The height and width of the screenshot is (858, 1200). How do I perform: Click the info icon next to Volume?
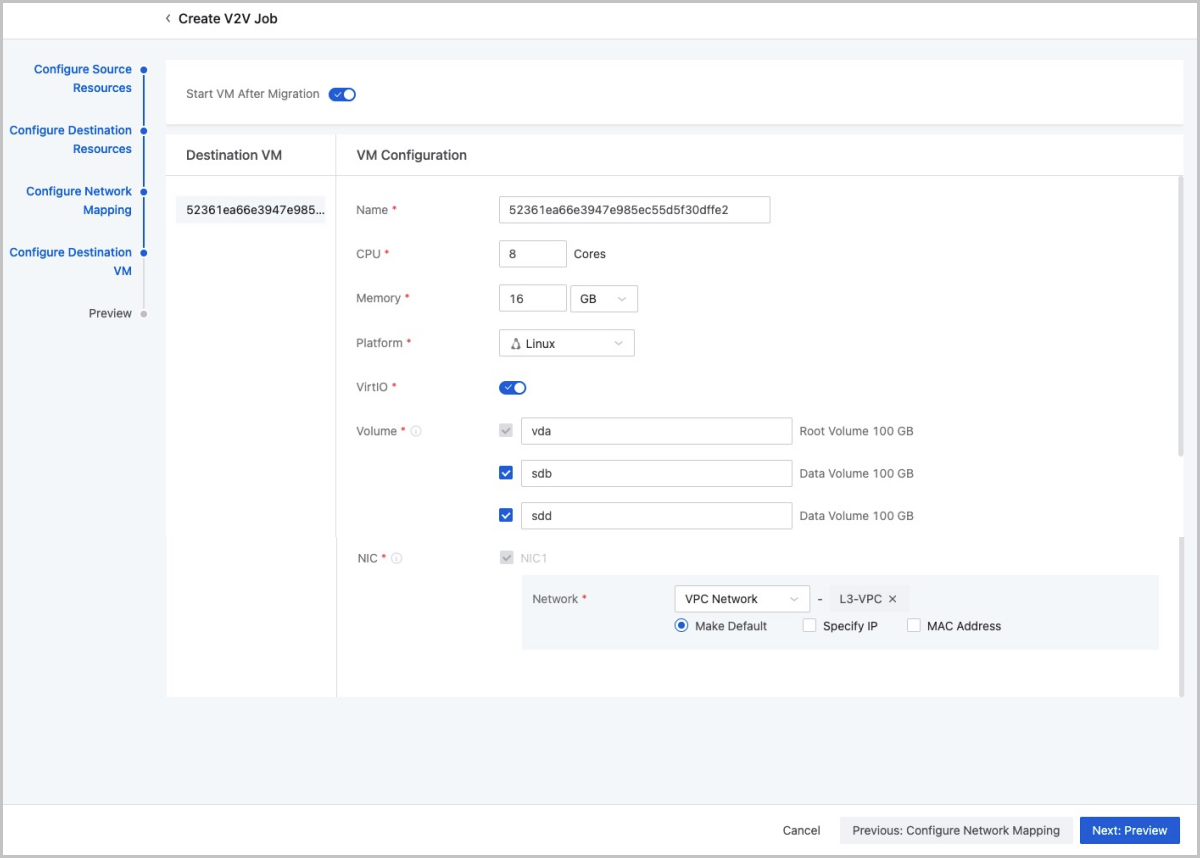pos(416,432)
